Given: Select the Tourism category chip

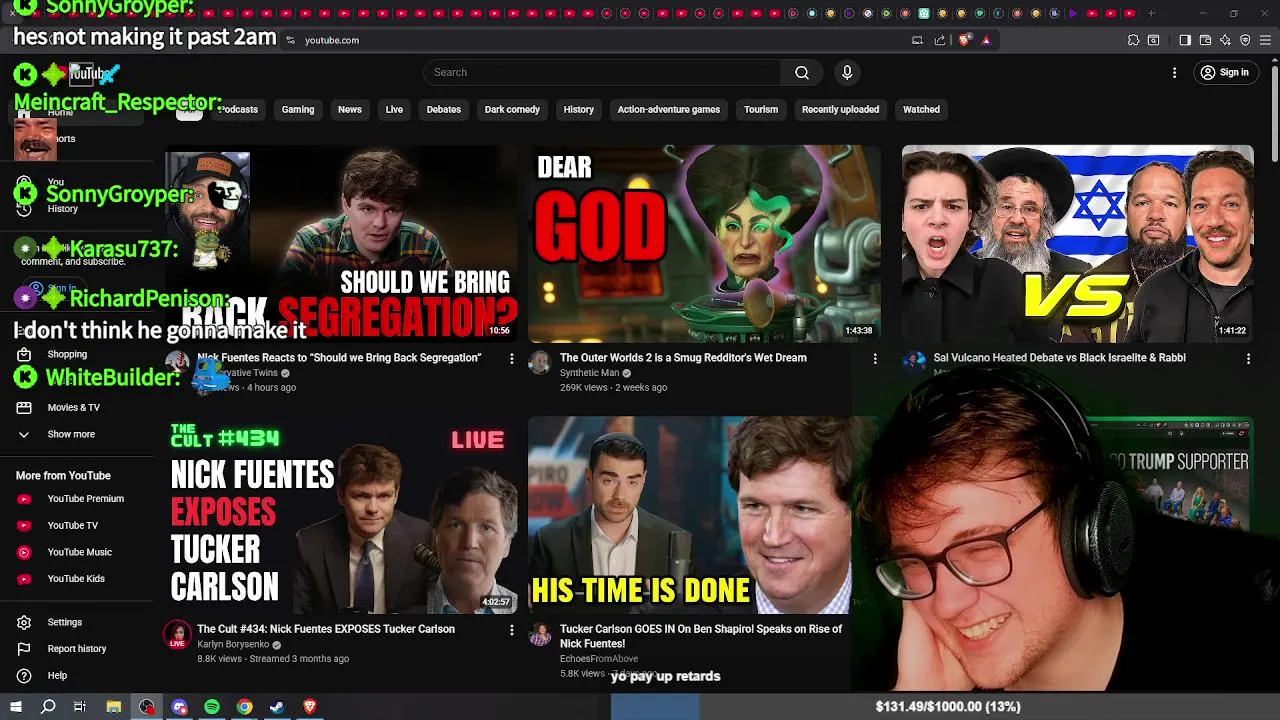Looking at the screenshot, I should coord(761,109).
